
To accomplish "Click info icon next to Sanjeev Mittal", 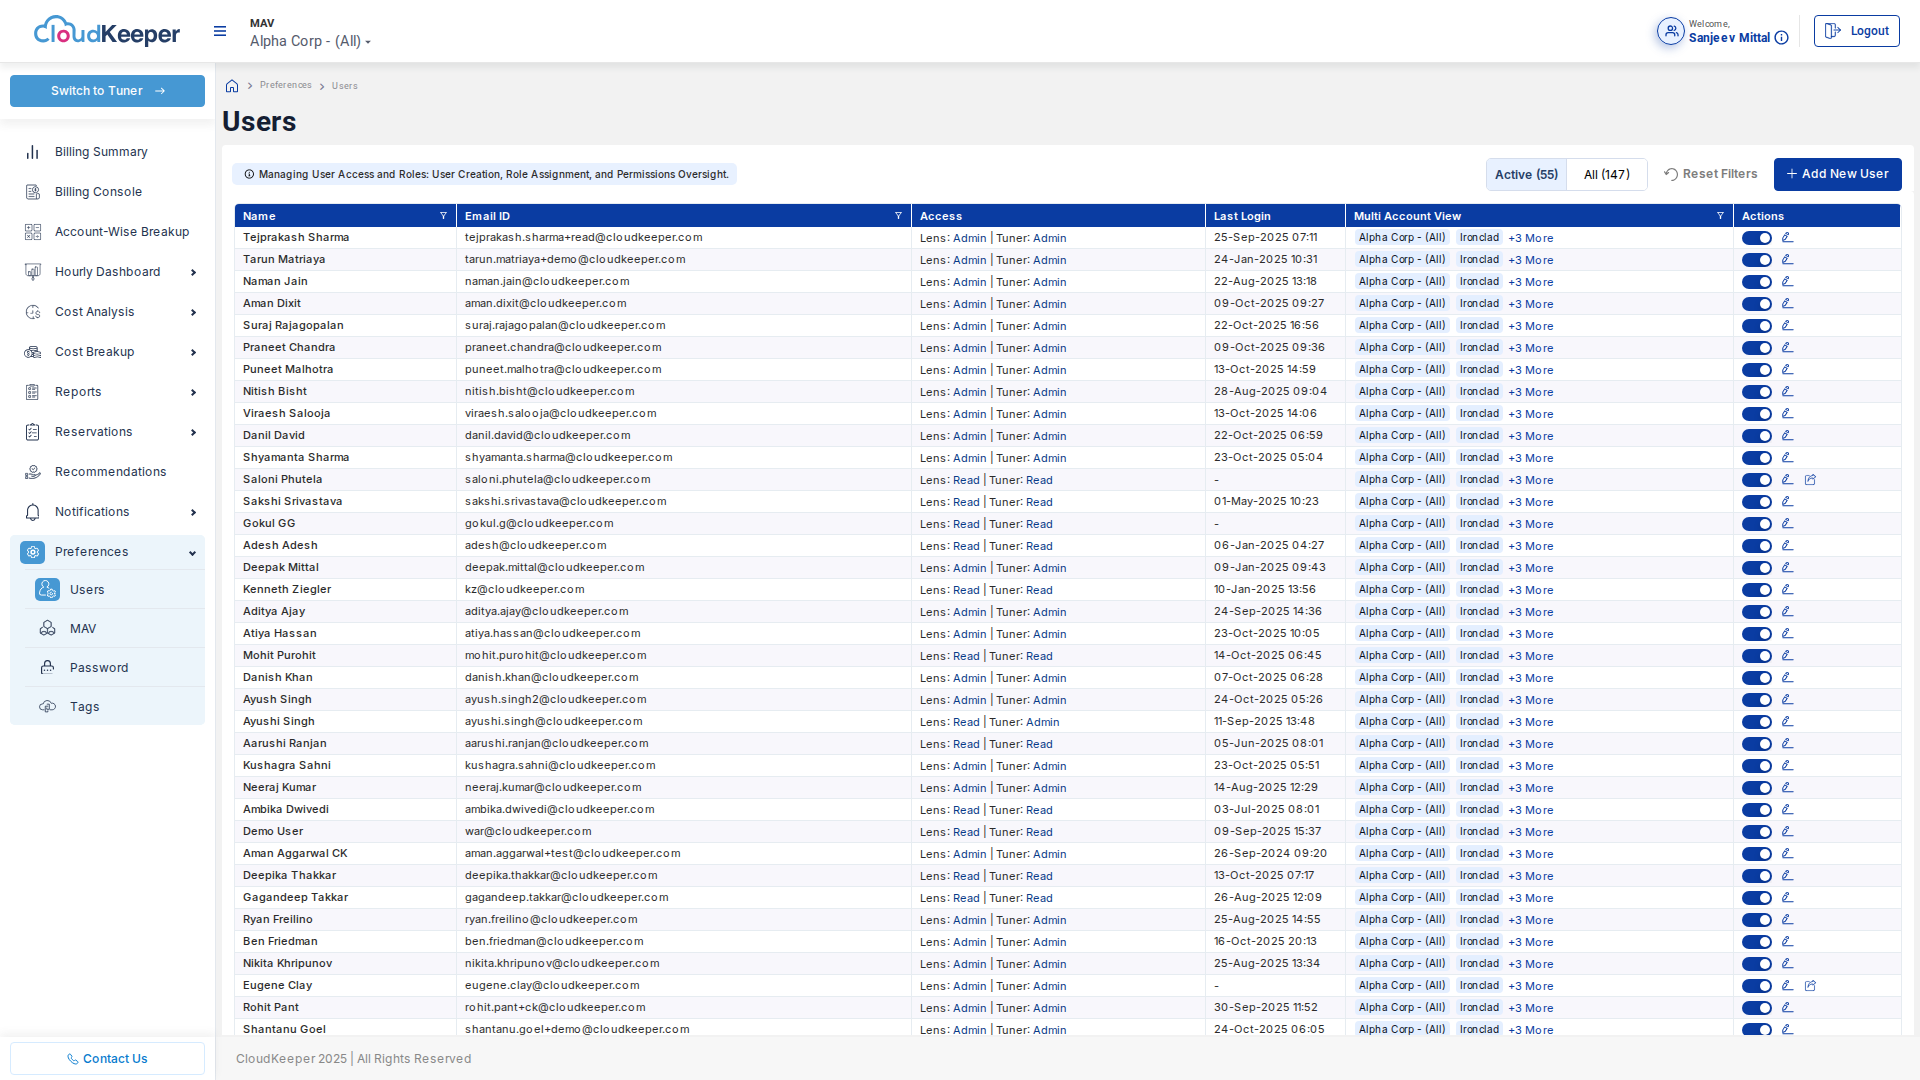I will (1781, 38).
